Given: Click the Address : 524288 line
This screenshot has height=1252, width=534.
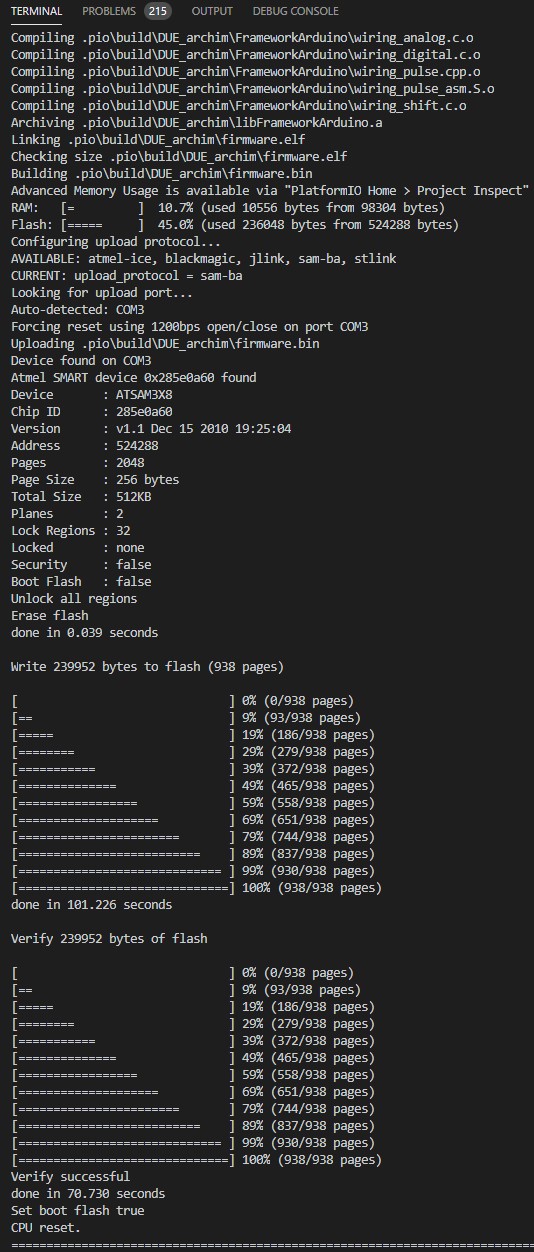Looking at the screenshot, I should (x=84, y=446).
